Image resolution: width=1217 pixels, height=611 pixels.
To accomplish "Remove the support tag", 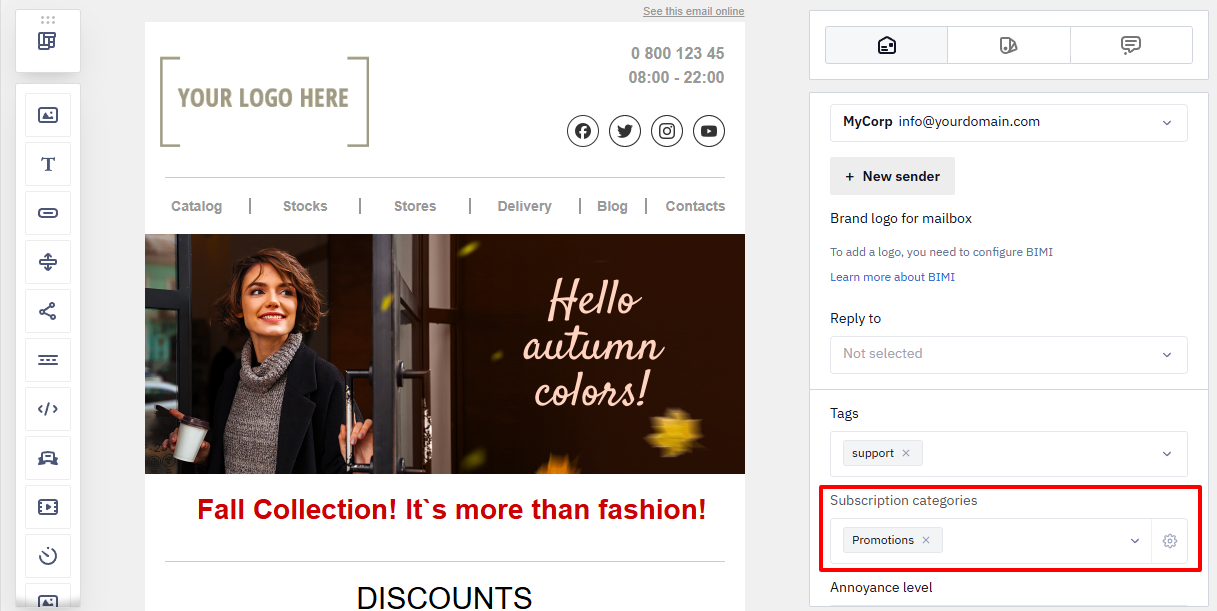I will click(x=906, y=453).
